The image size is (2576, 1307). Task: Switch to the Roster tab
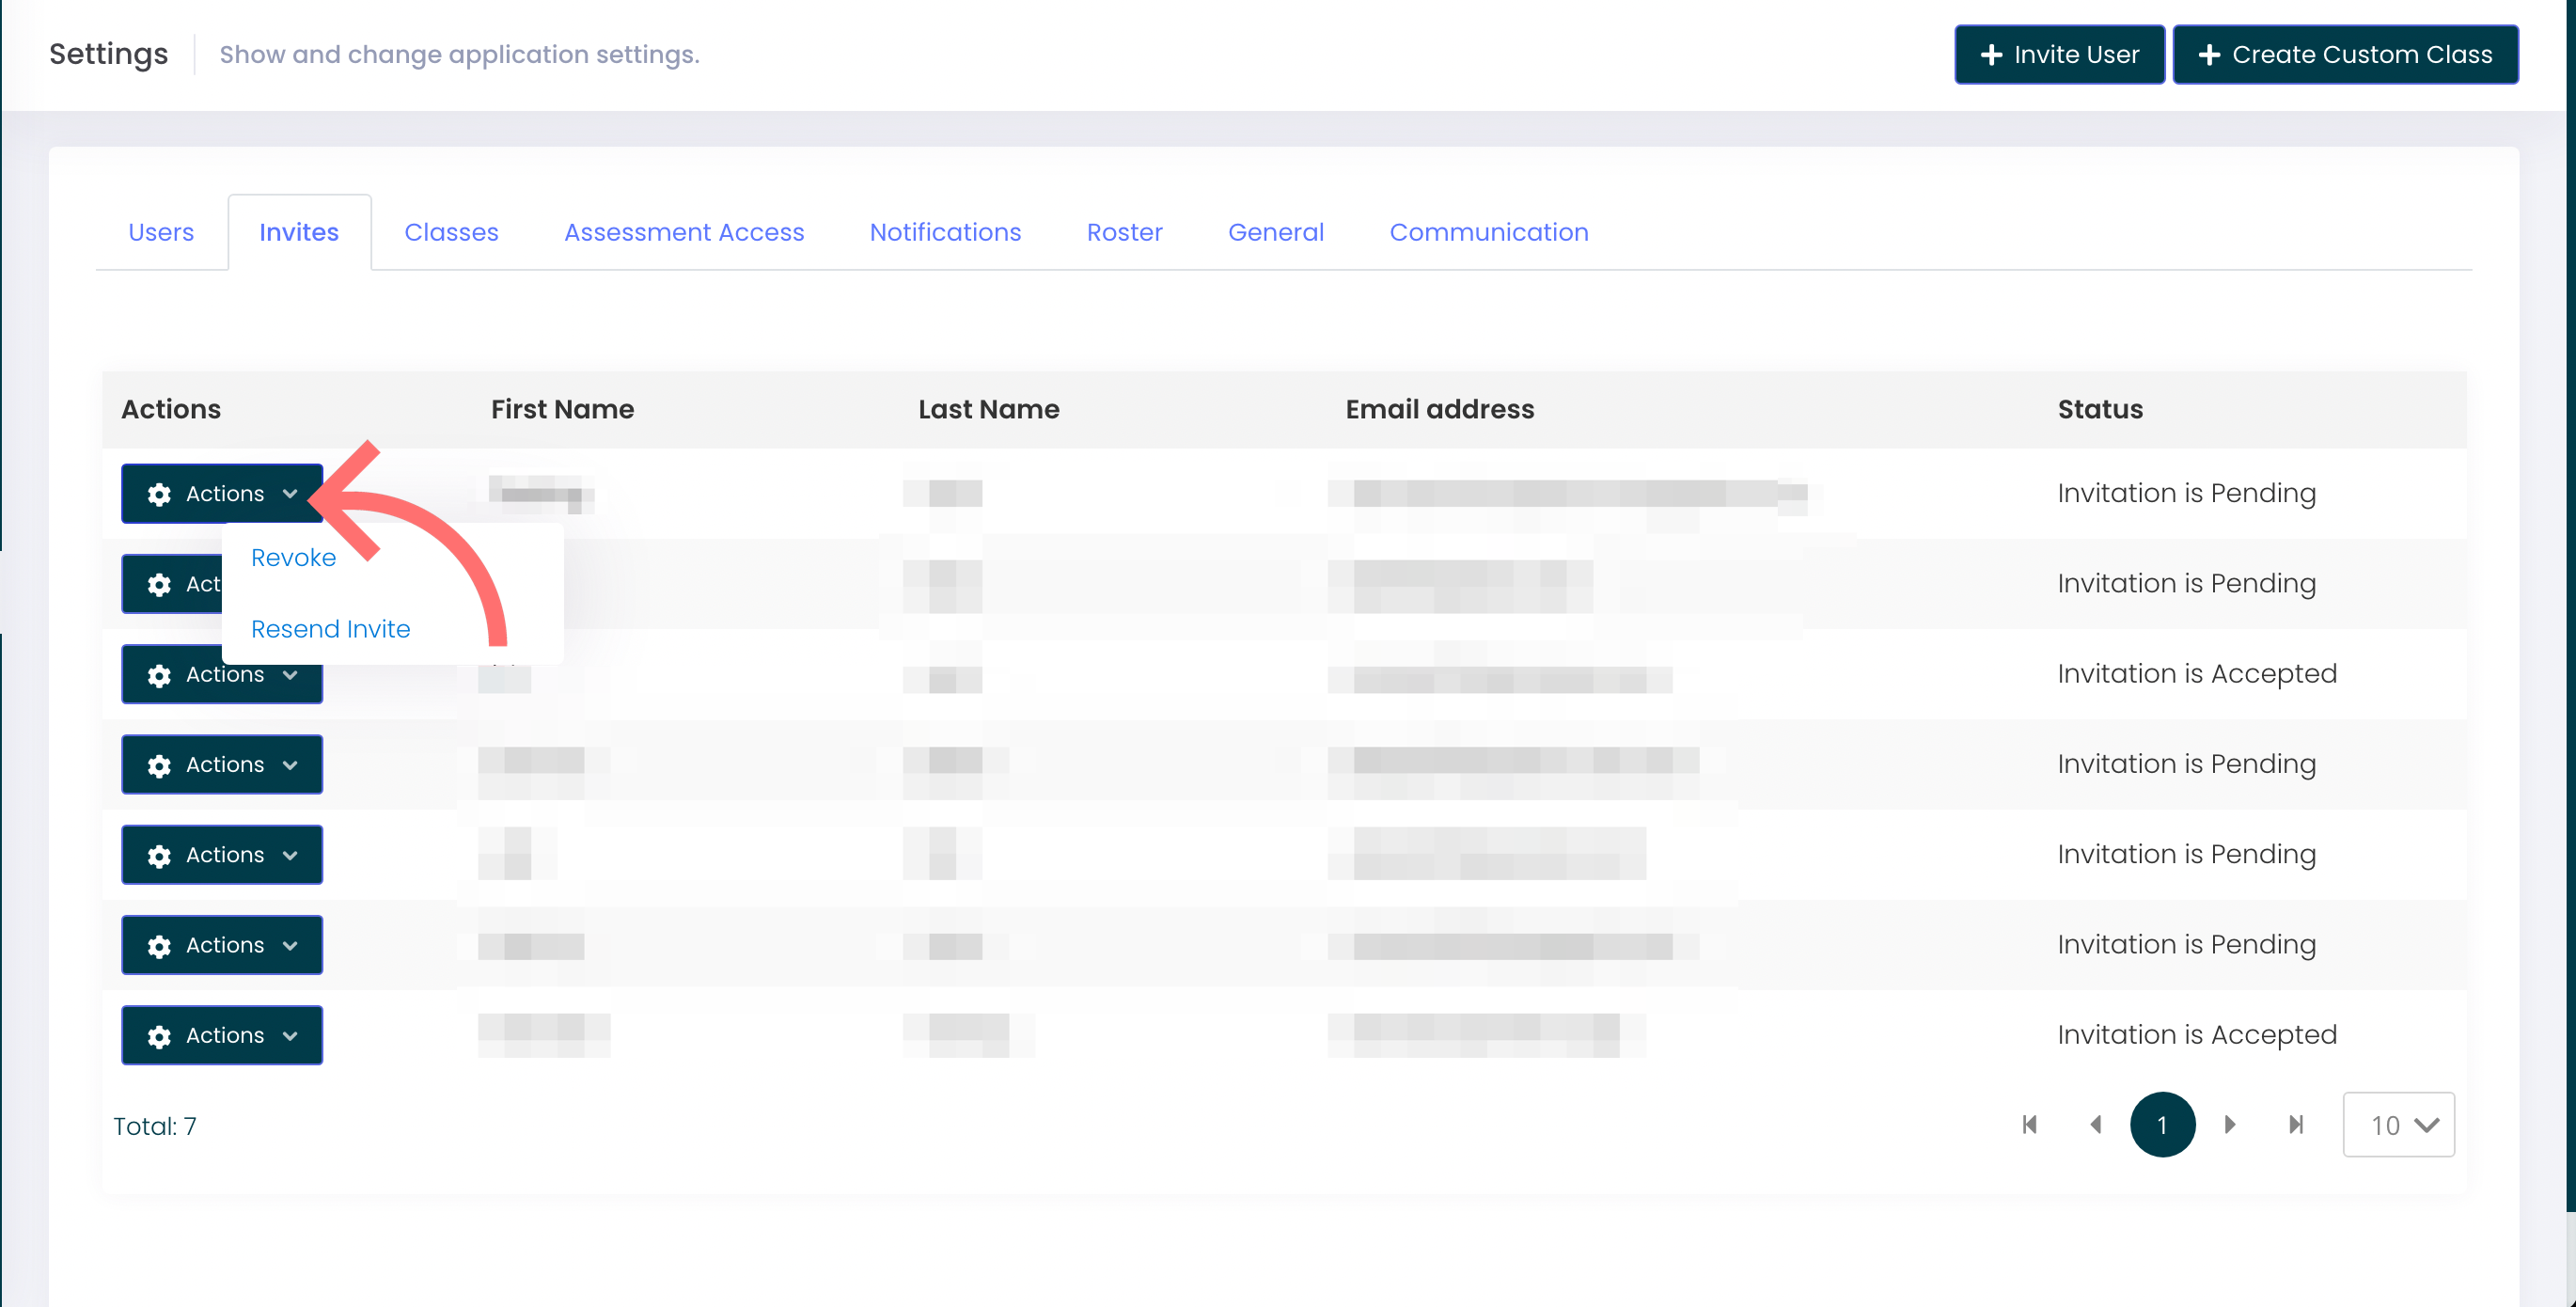[1124, 232]
